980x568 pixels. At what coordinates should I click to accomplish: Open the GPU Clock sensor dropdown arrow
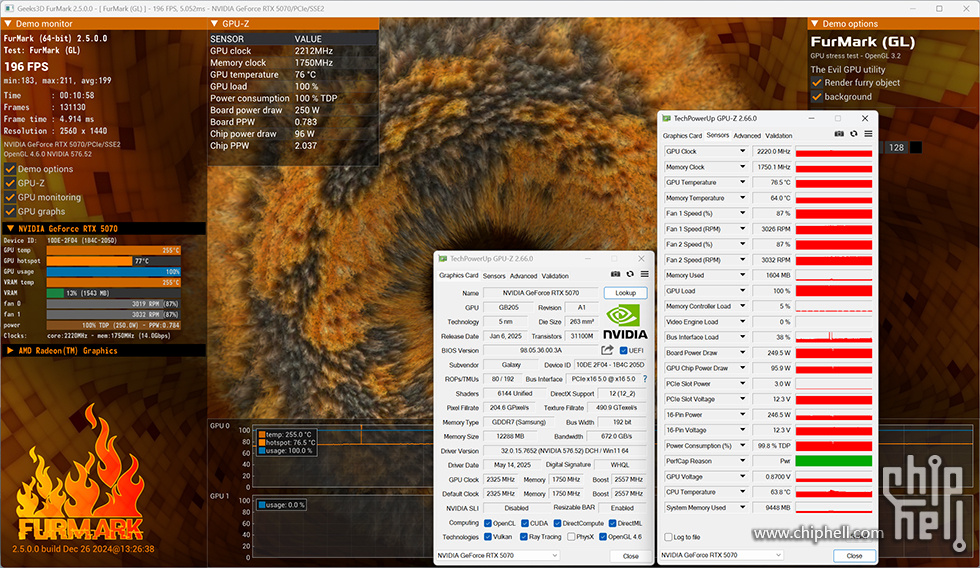tap(742, 151)
